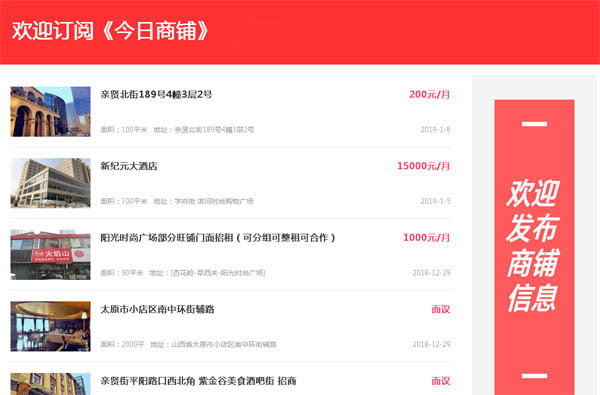Image resolution: width=600 pixels, height=395 pixels.
Task: Open listing titled 新纪元大酒店
Action: point(129,166)
